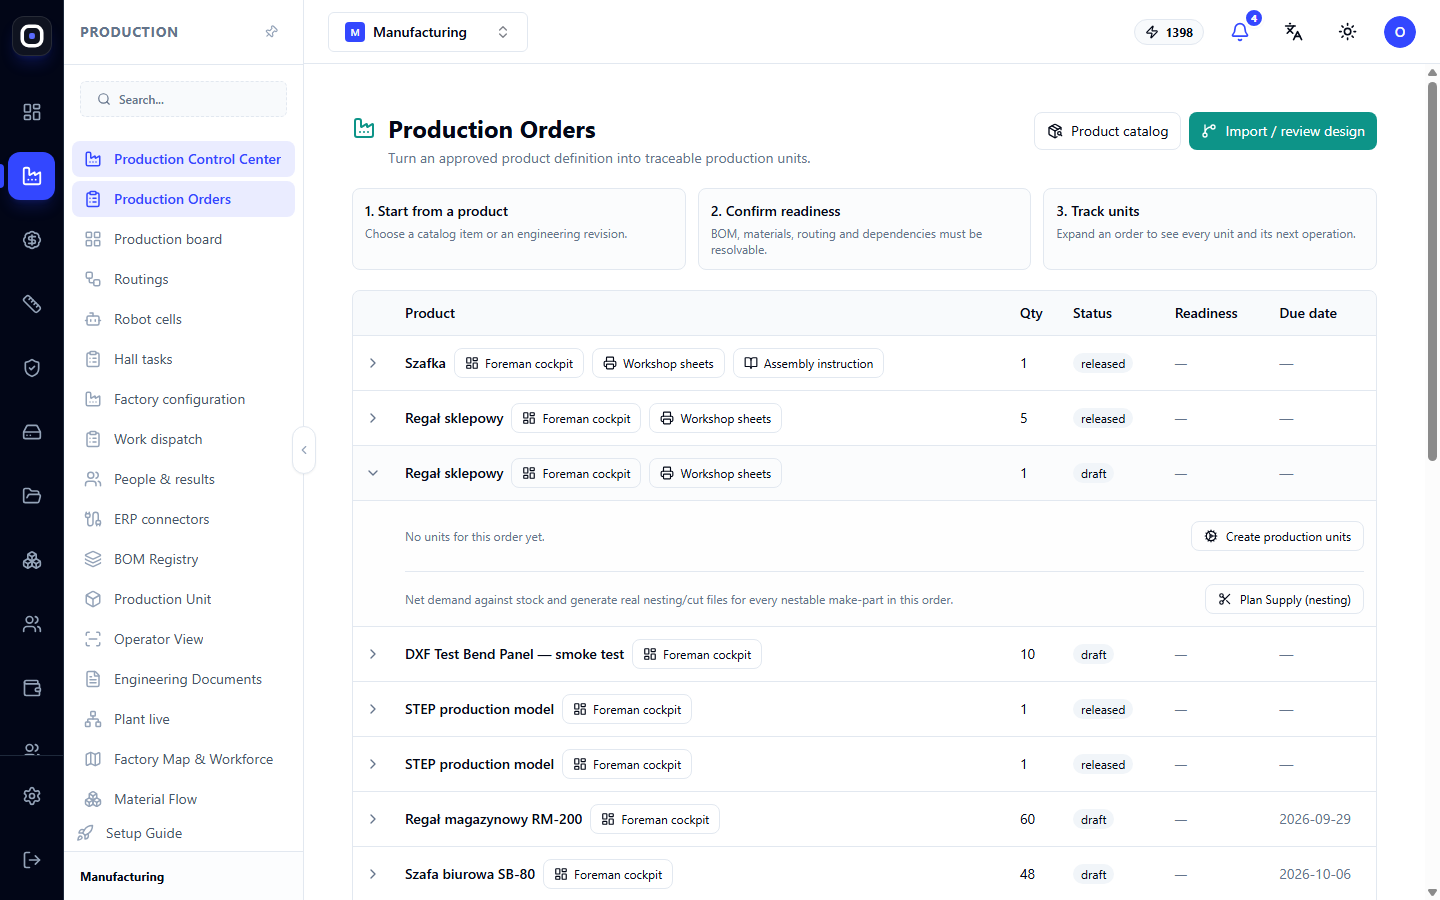Open the settings gear in left rail
Image resolution: width=1440 pixels, height=900 pixels.
point(32,796)
